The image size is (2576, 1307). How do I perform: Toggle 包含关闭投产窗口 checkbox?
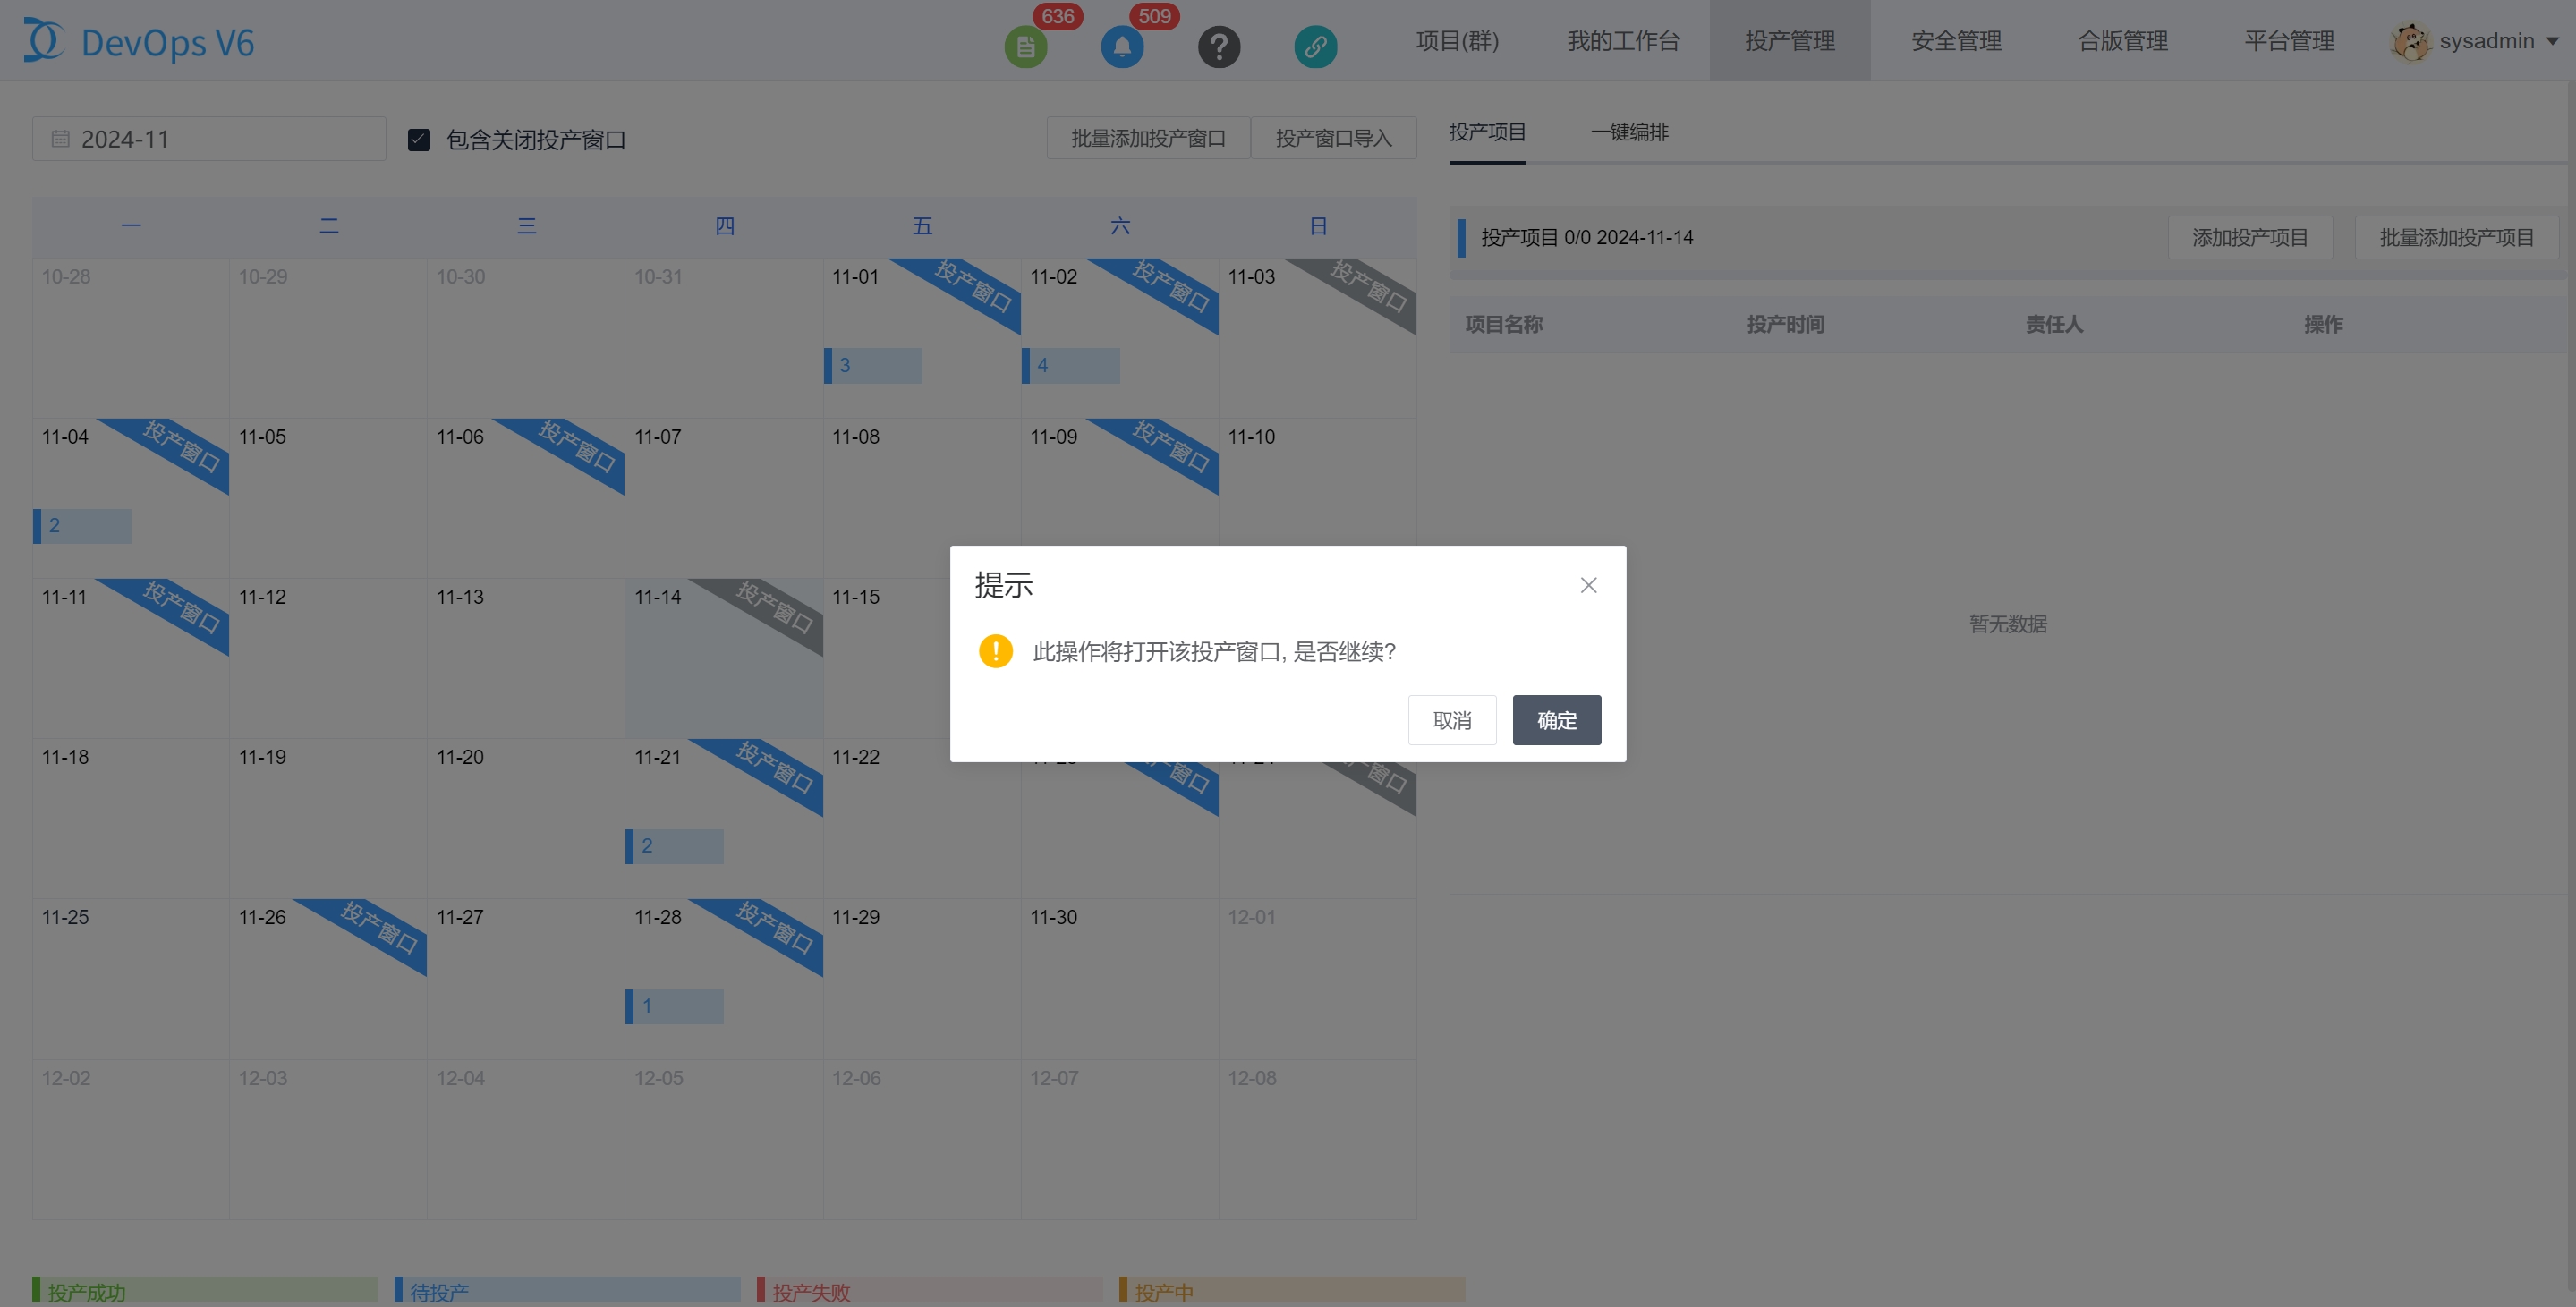click(419, 140)
